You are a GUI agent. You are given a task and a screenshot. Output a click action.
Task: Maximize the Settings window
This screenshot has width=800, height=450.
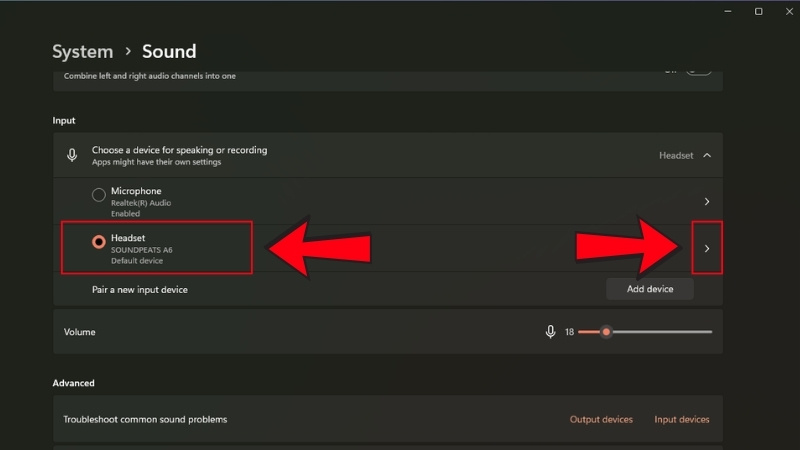click(758, 11)
